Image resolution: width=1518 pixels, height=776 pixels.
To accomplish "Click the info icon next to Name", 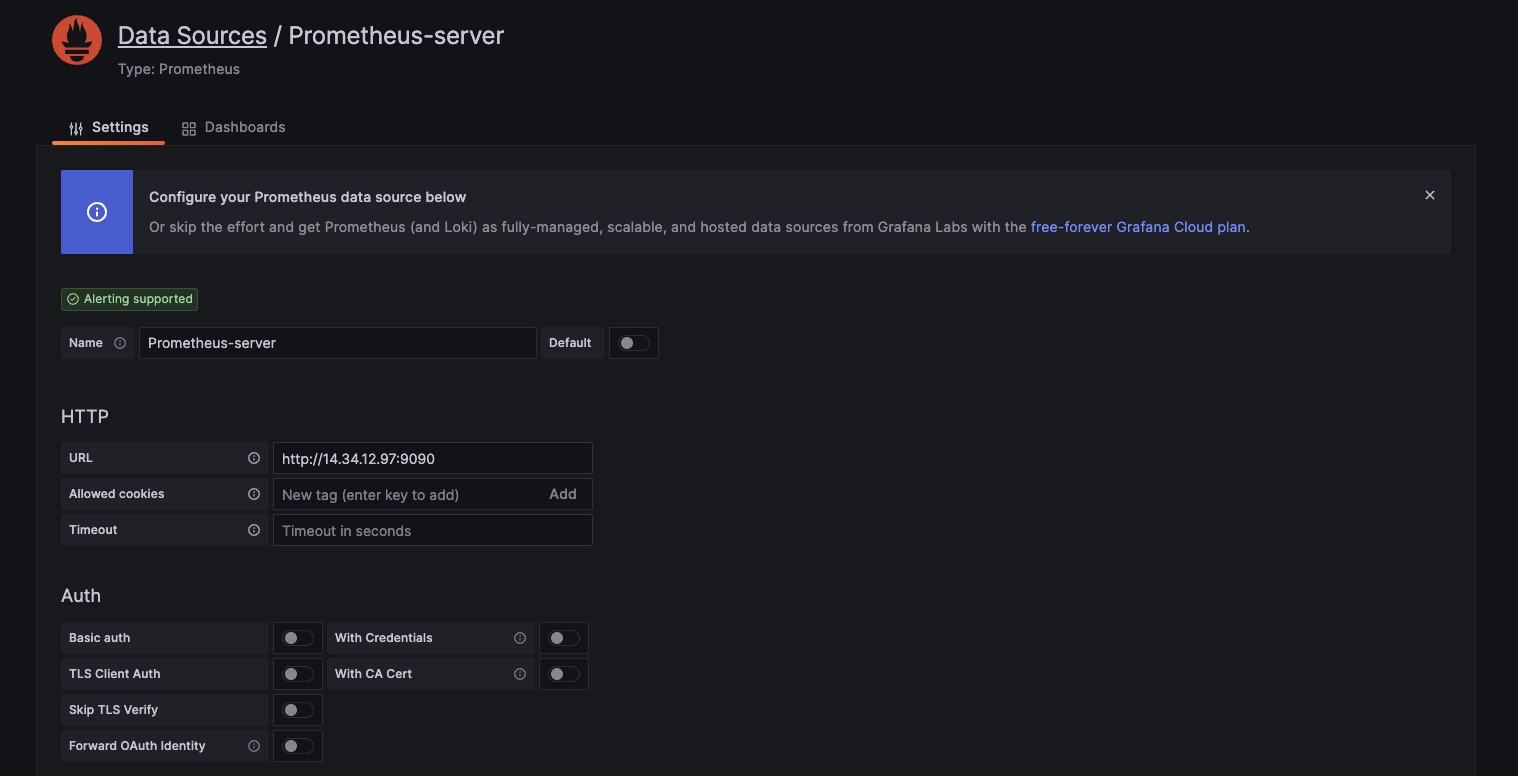I will [x=120, y=343].
